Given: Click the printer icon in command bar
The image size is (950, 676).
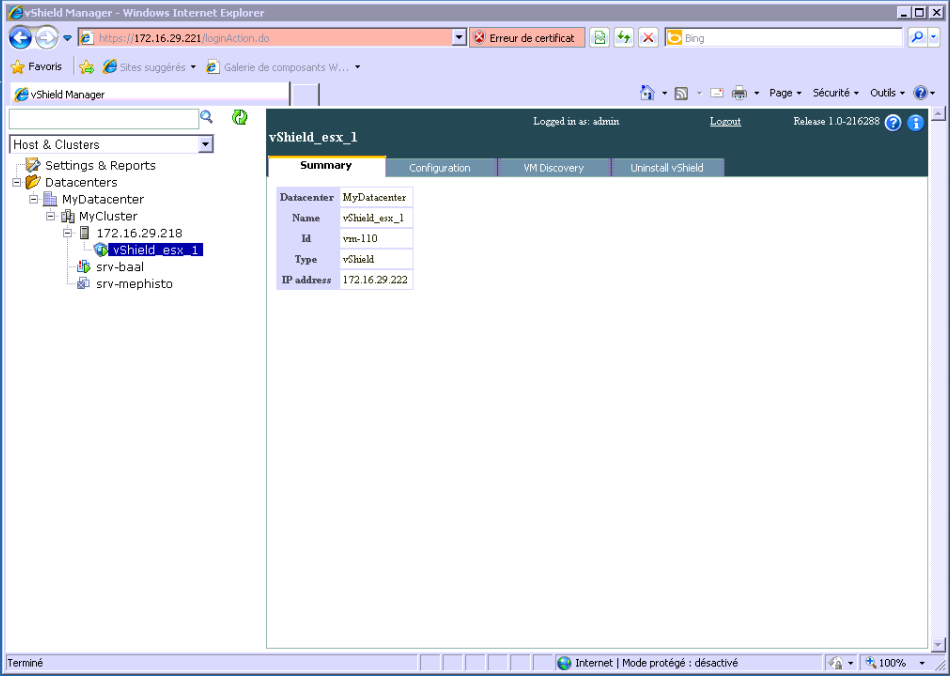Looking at the screenshot, I should coord(739,93).
